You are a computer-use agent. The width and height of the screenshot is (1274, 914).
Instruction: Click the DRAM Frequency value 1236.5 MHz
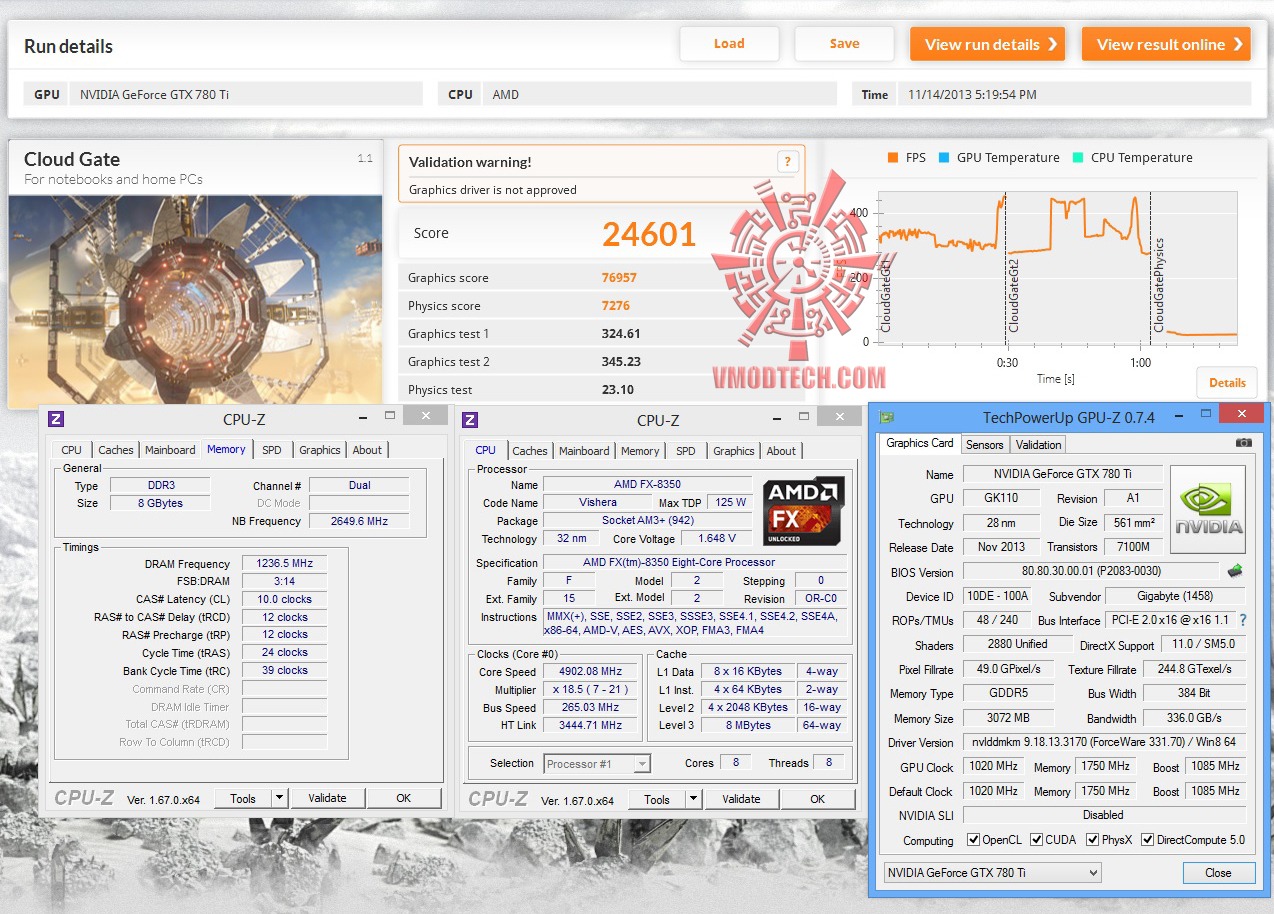[x=284, y=563]
